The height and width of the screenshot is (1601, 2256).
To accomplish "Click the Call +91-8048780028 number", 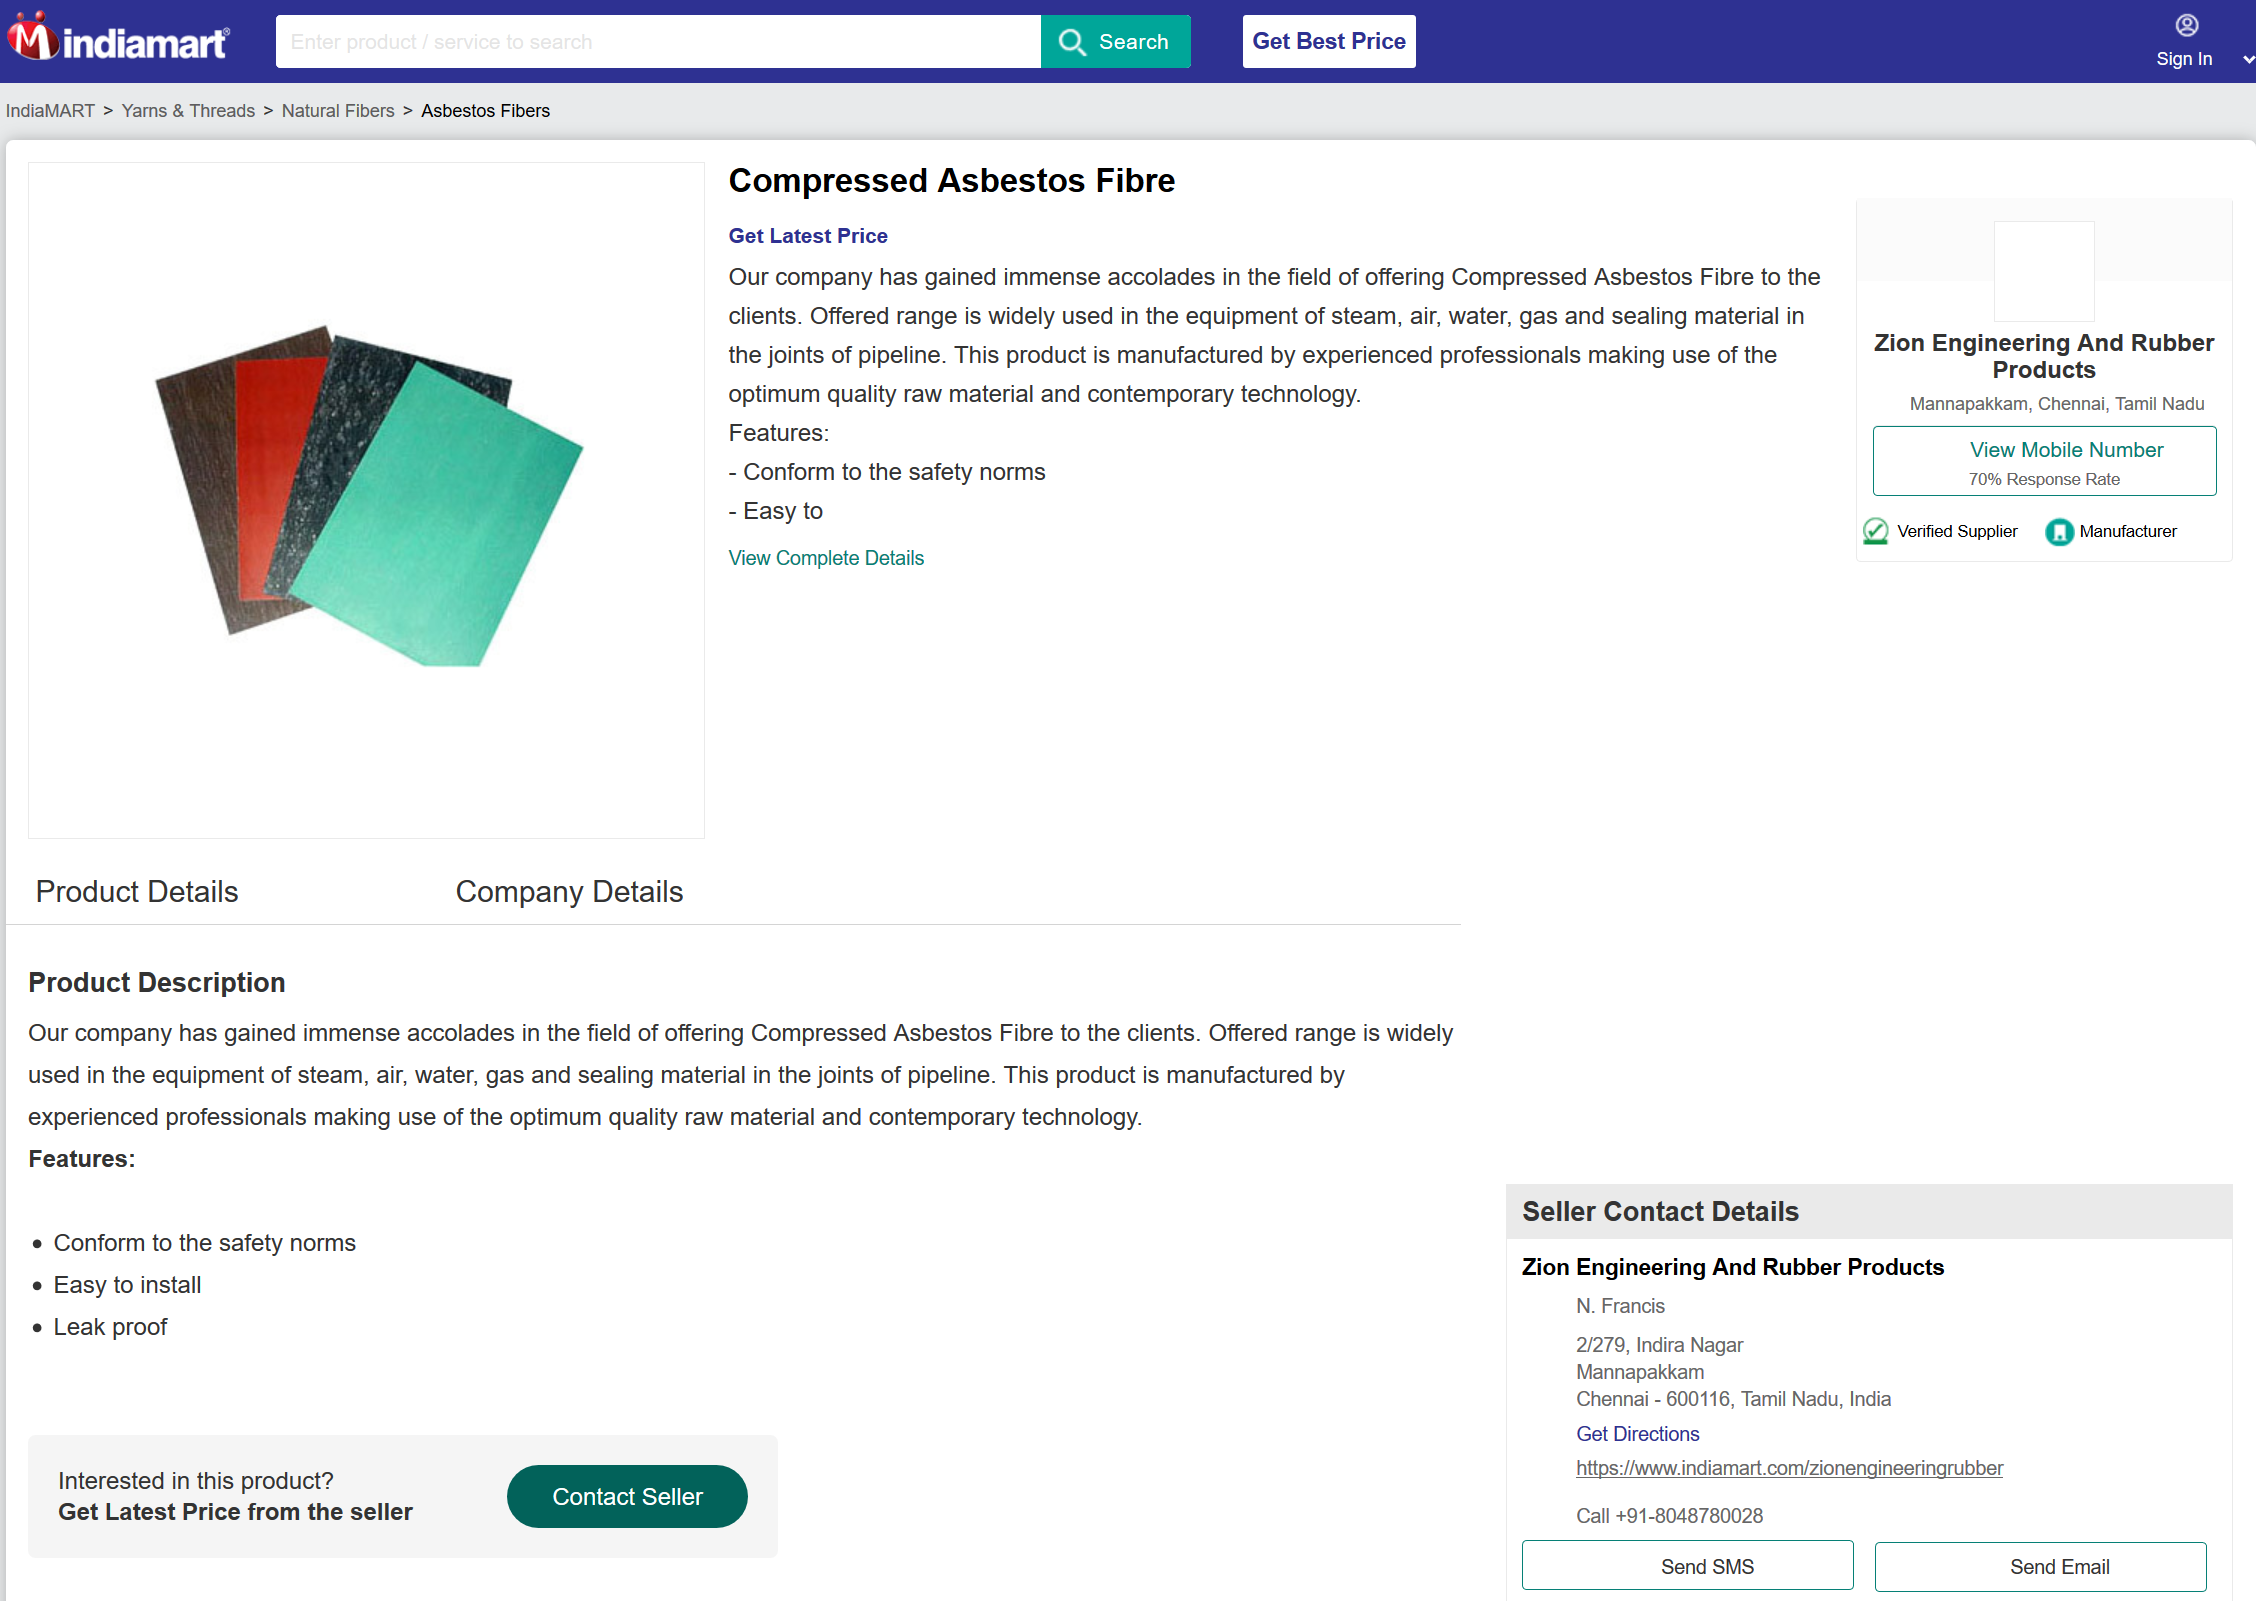I will coord(1669,1516).
